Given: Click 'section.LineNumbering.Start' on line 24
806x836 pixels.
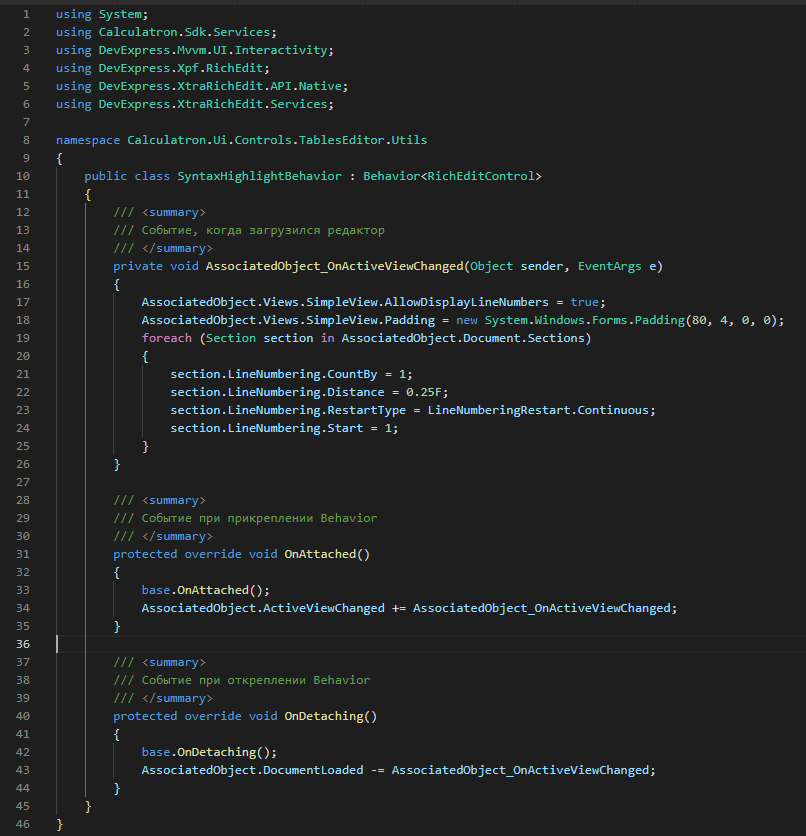Looking at the screenshot, I should [x=267, y=429].
